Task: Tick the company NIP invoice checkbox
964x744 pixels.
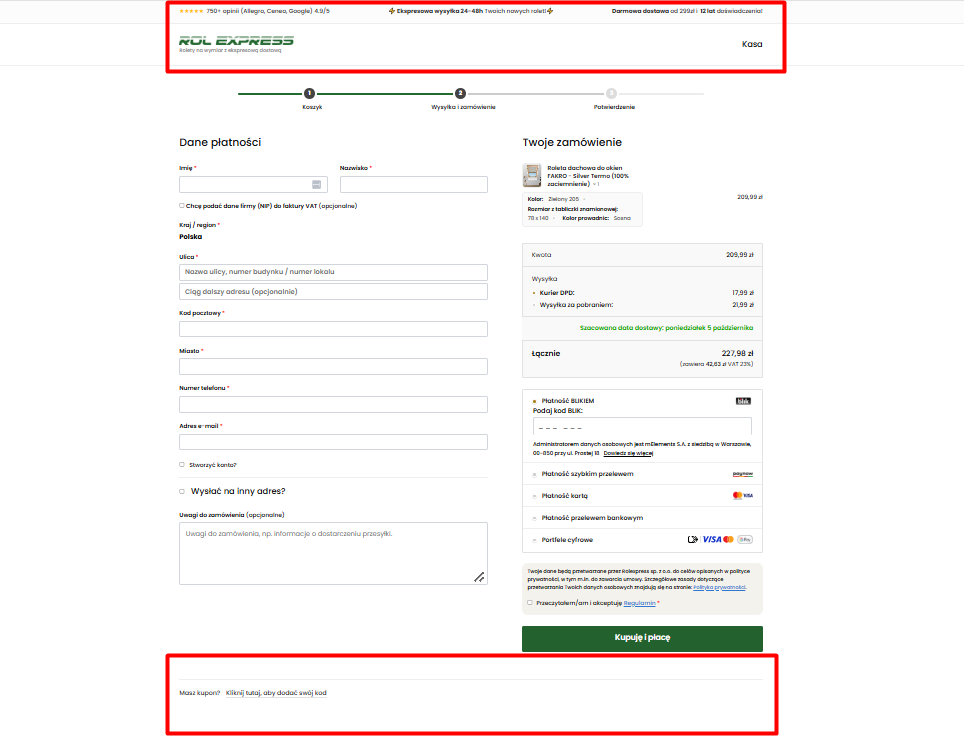Action: (x=182, y=206)
